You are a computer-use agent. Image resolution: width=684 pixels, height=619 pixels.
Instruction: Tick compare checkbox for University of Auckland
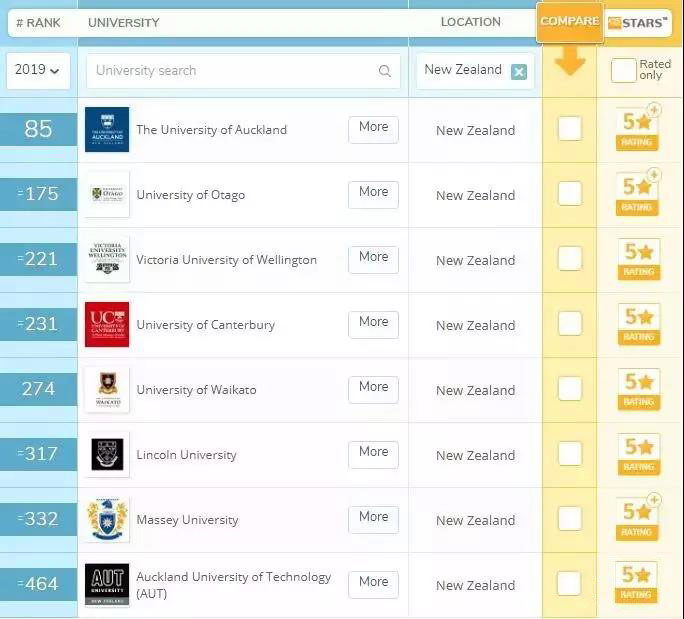click(x=570, y=128)
